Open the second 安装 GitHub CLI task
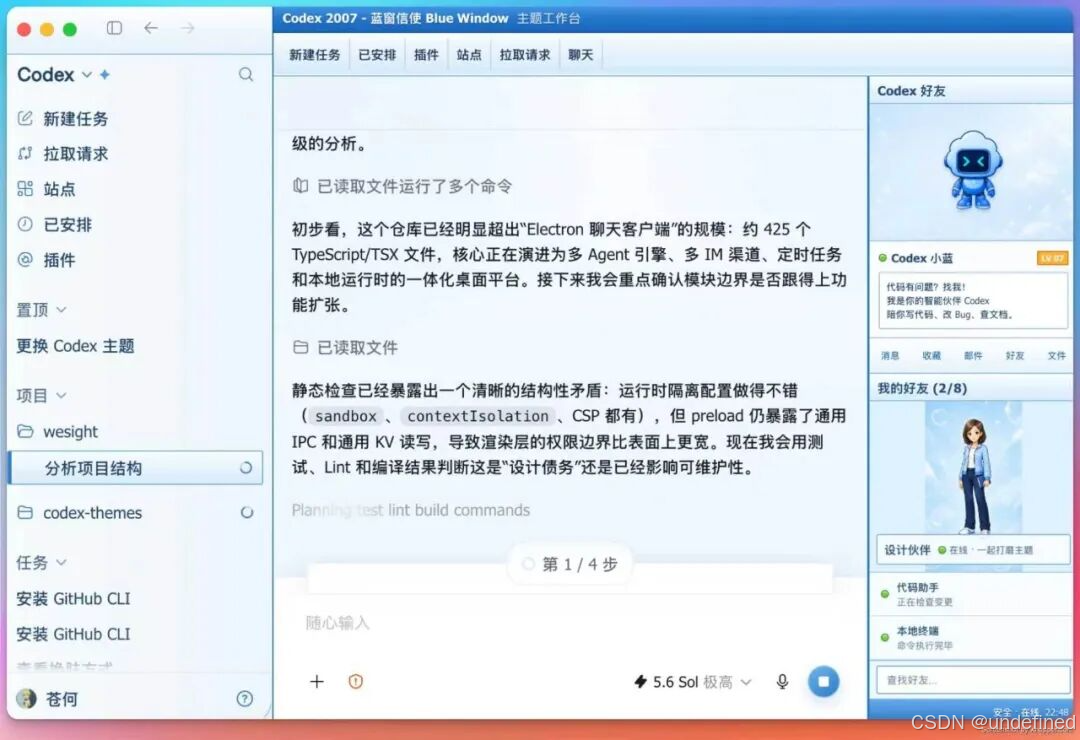Viewport: 1080px width, 740px height. point(73,634)
